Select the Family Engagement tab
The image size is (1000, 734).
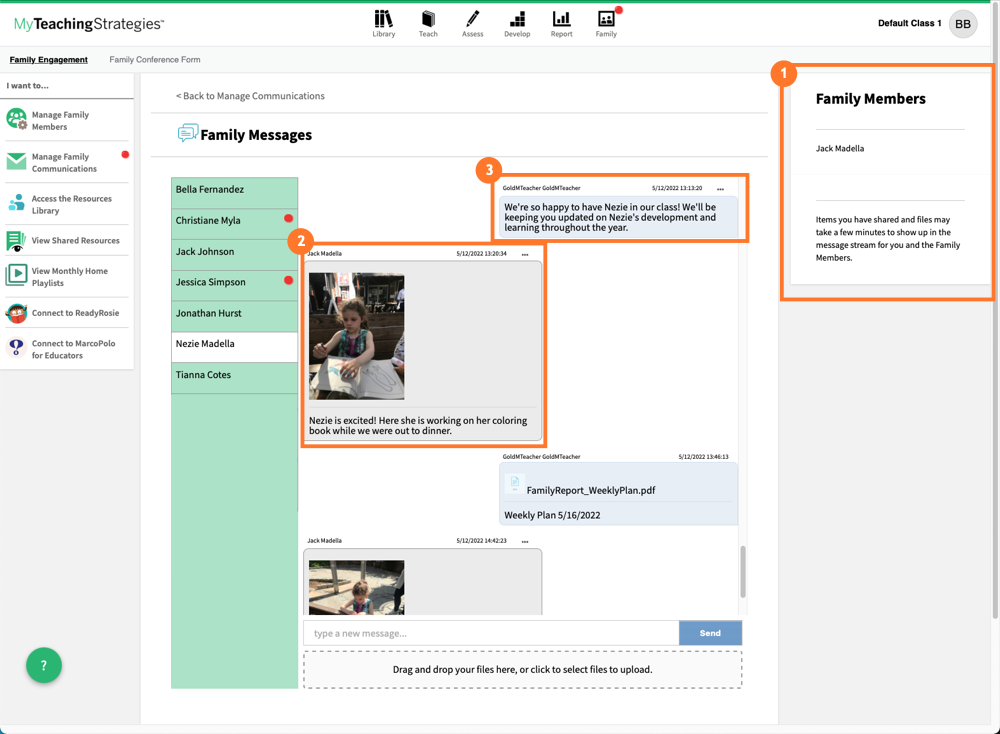(x=48, y=59)
